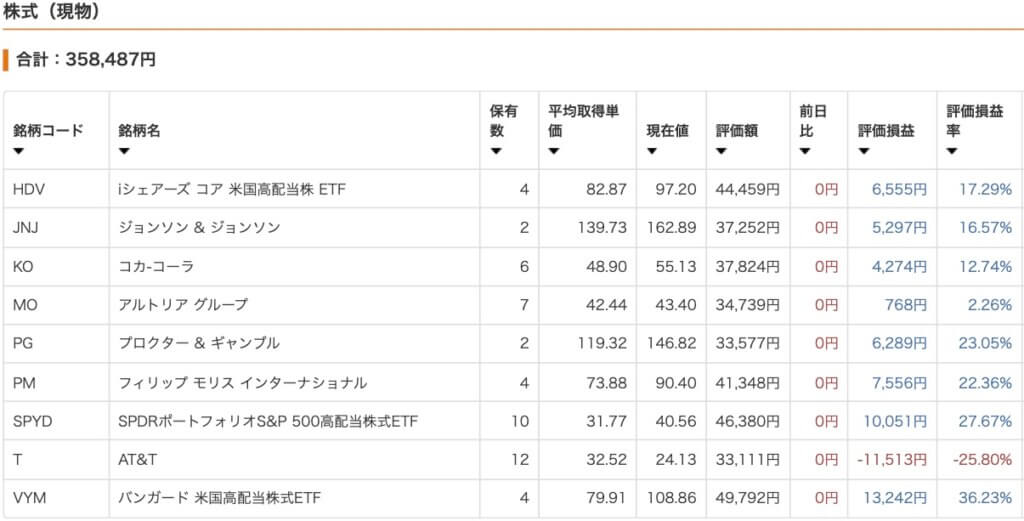Screen dimensions: 1024x521
Task: Sort by 評価損益 arrow icon
Action: [863, 151]
